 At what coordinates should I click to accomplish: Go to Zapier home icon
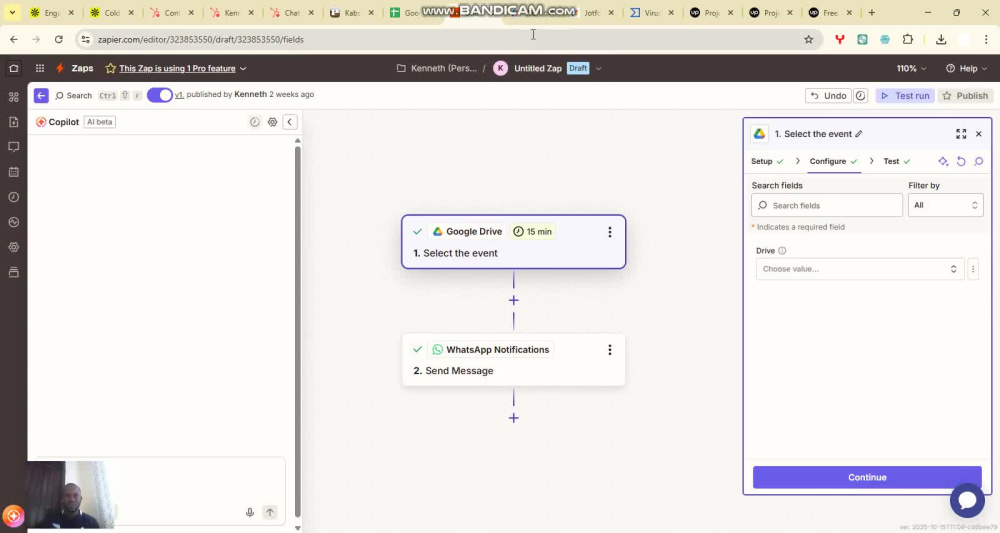point(13,68)
